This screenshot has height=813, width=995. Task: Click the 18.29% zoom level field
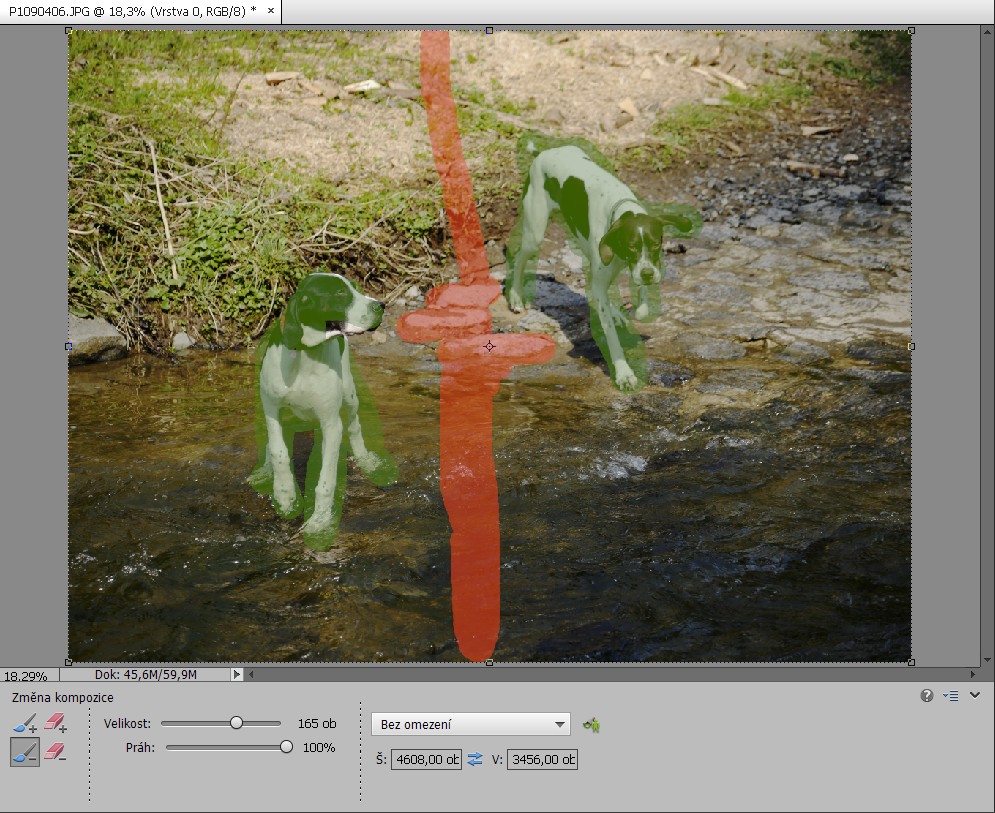[28, 676]
